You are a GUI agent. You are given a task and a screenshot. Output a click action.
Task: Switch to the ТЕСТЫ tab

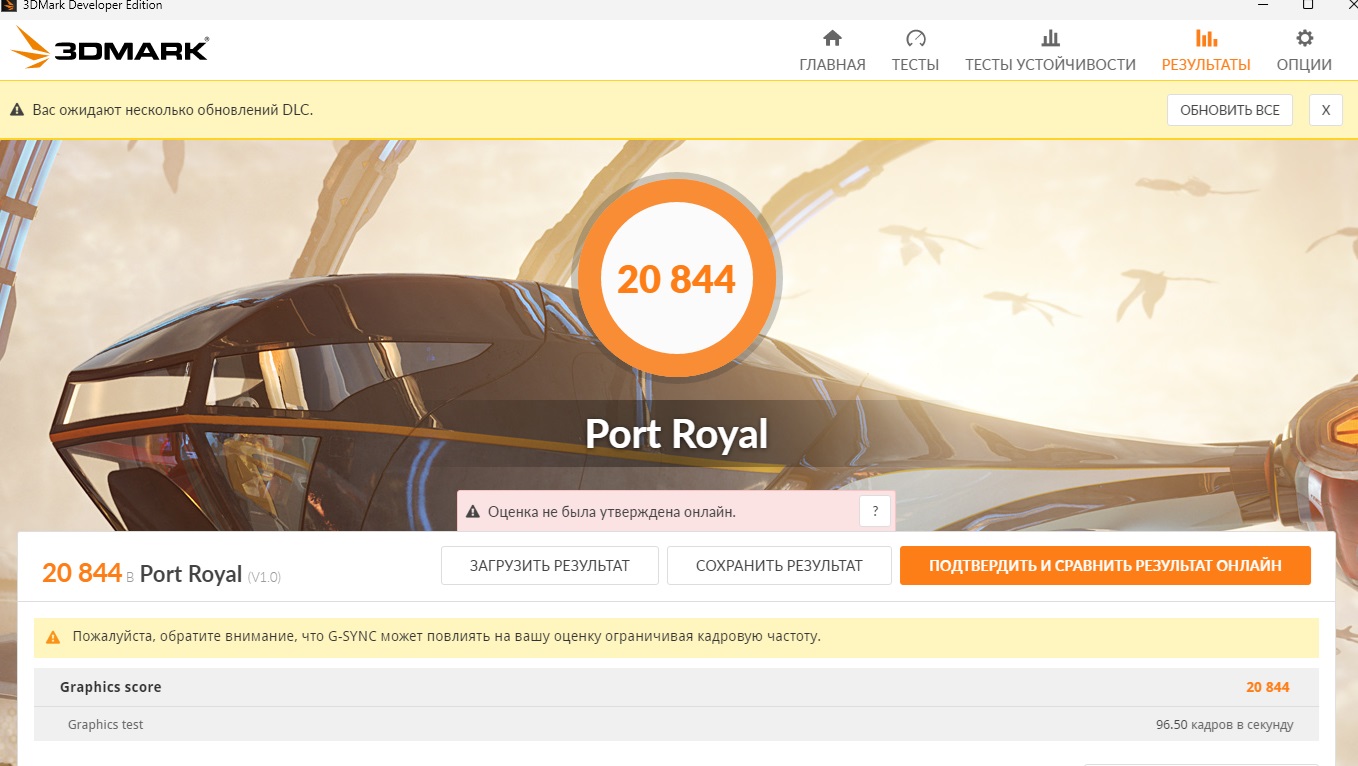click(x=915, y=51)
